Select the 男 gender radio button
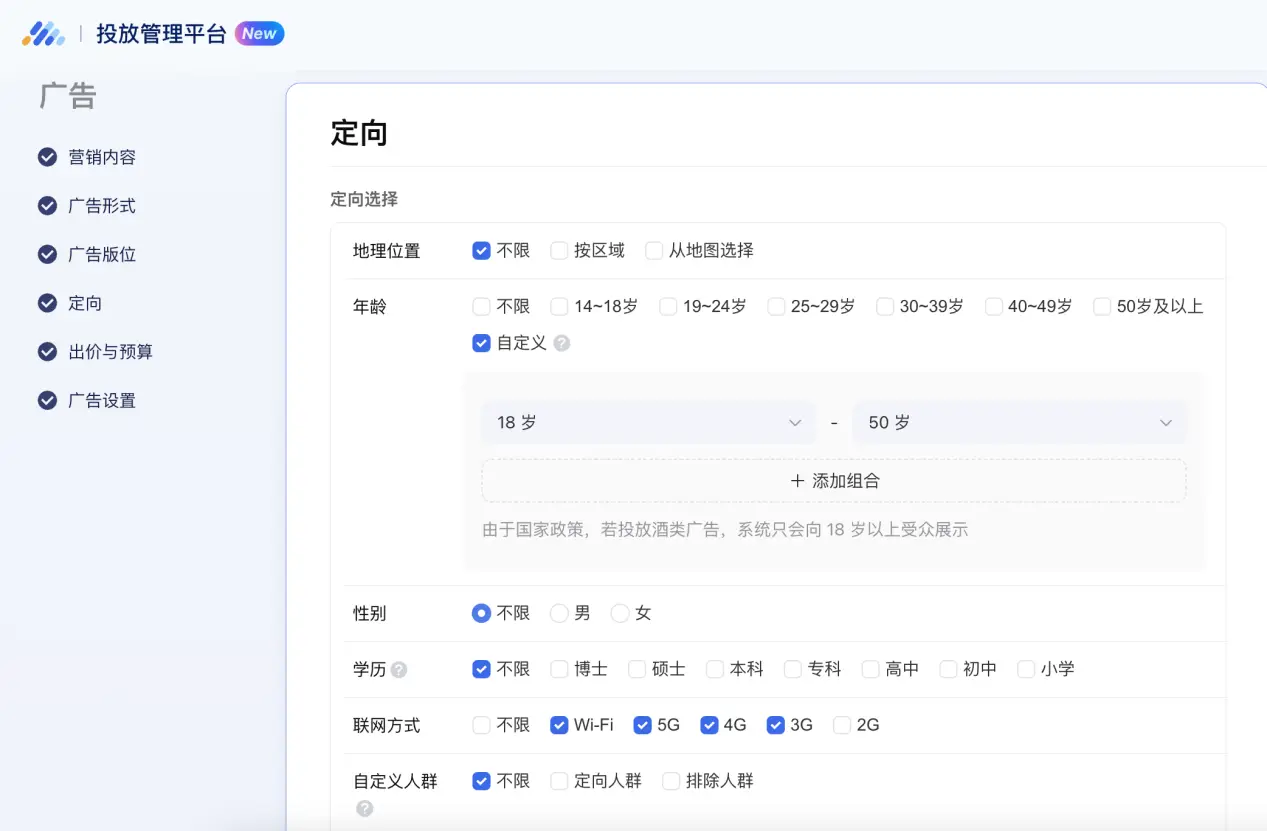 pos(558,613)
